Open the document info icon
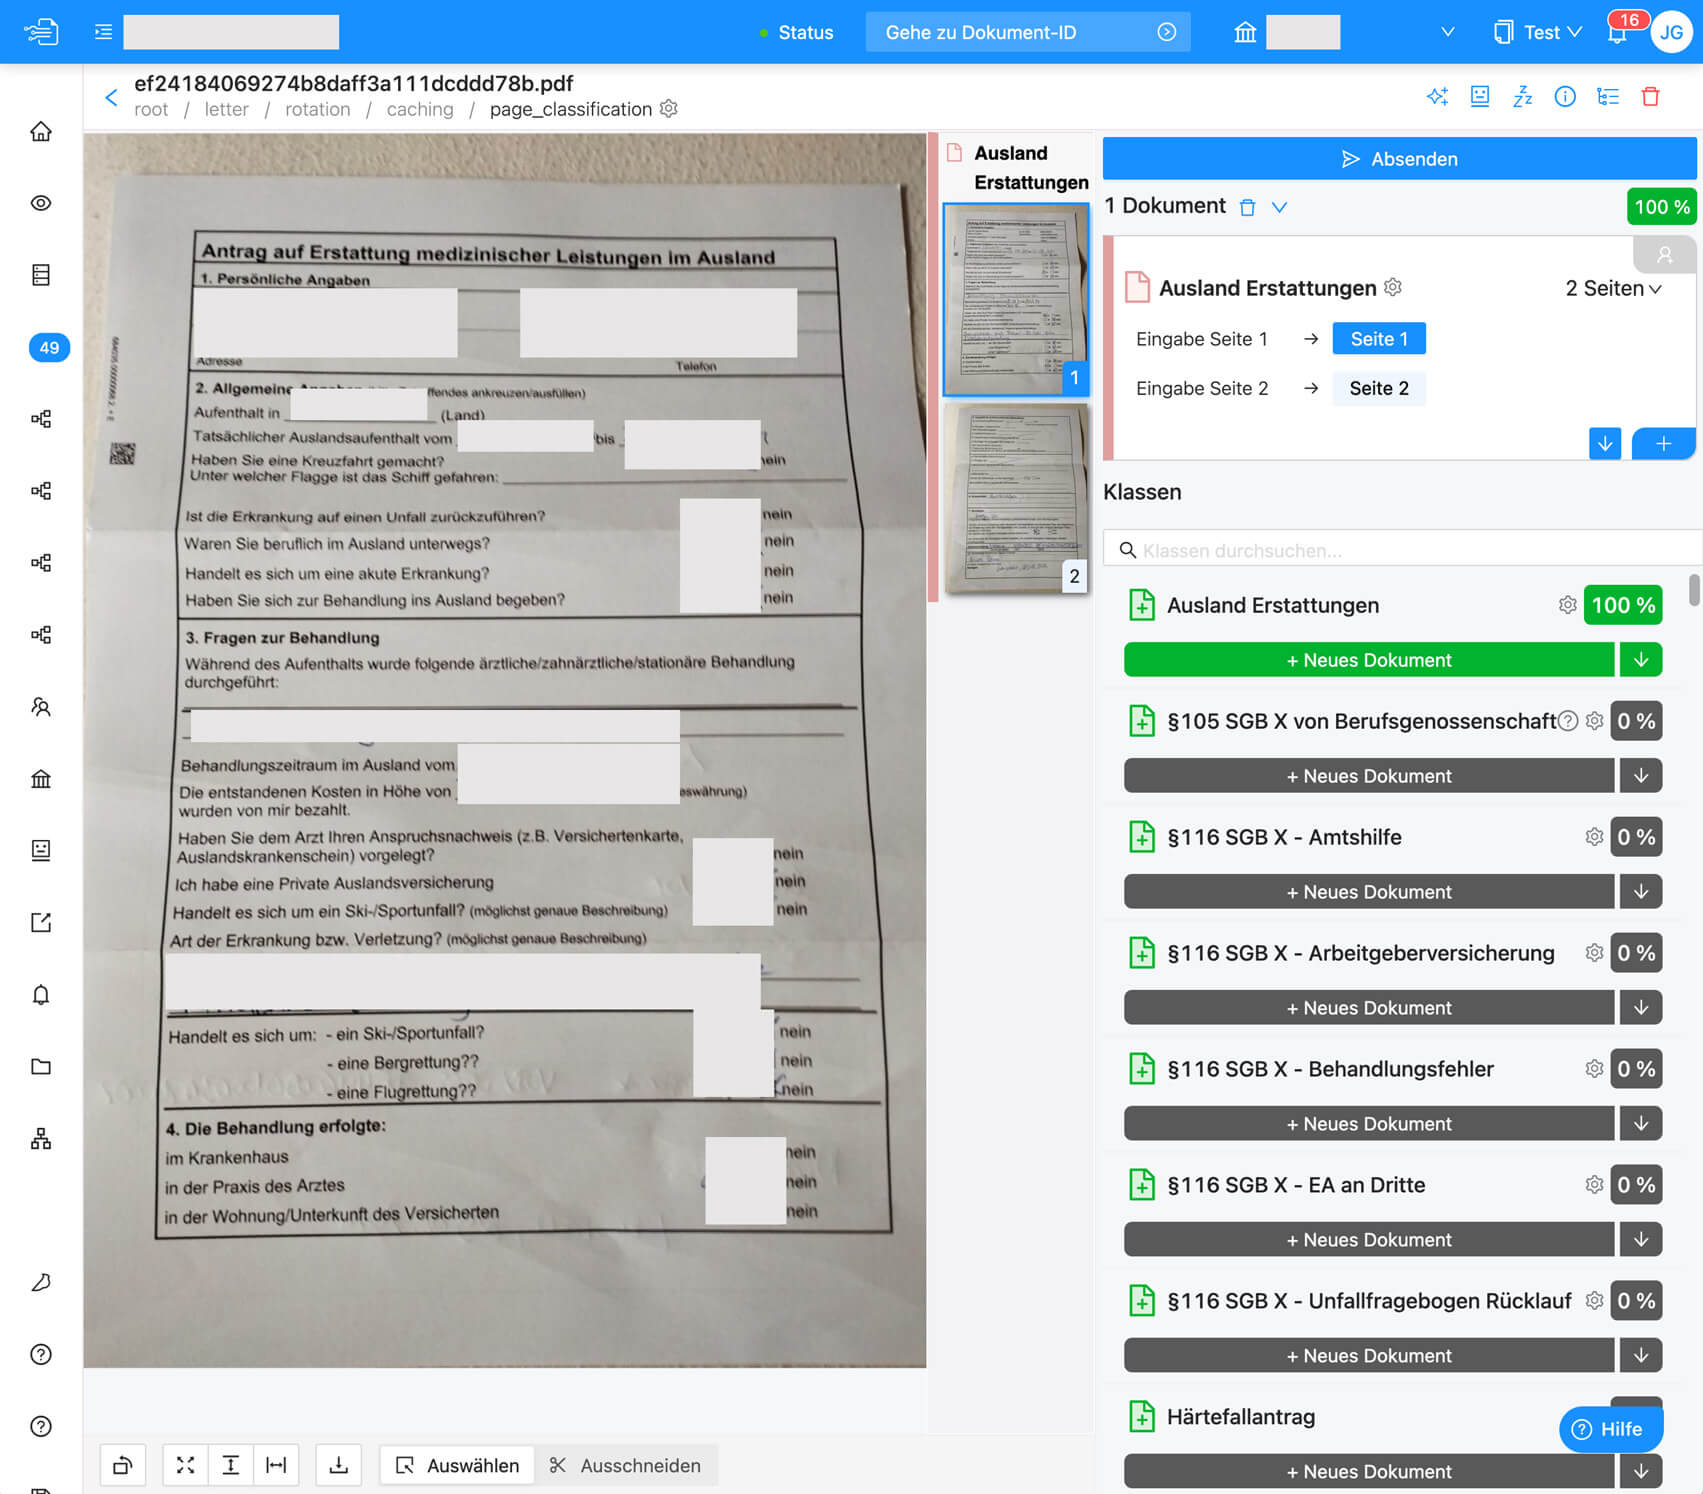The height and width of the screenshot is (1494, 1703). [x=1565, y=96]
